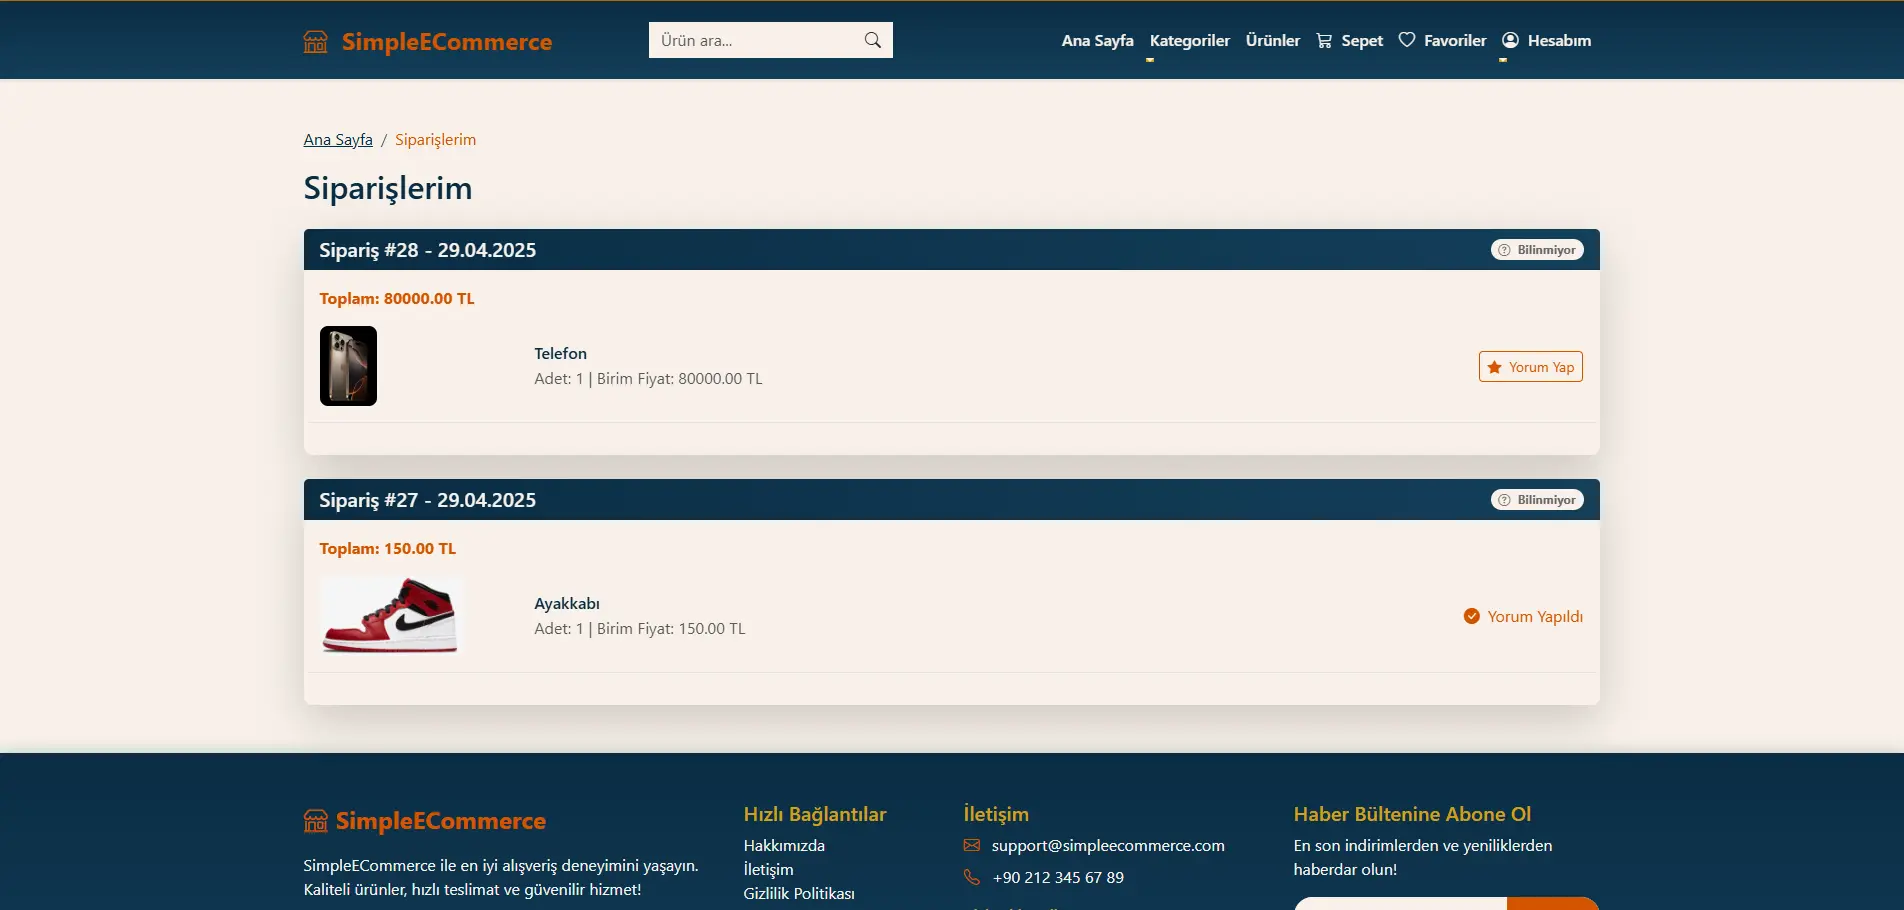Expand the Kategoriler dropdown menu
1904x910 pixels.
click(x=1189, y=41)
